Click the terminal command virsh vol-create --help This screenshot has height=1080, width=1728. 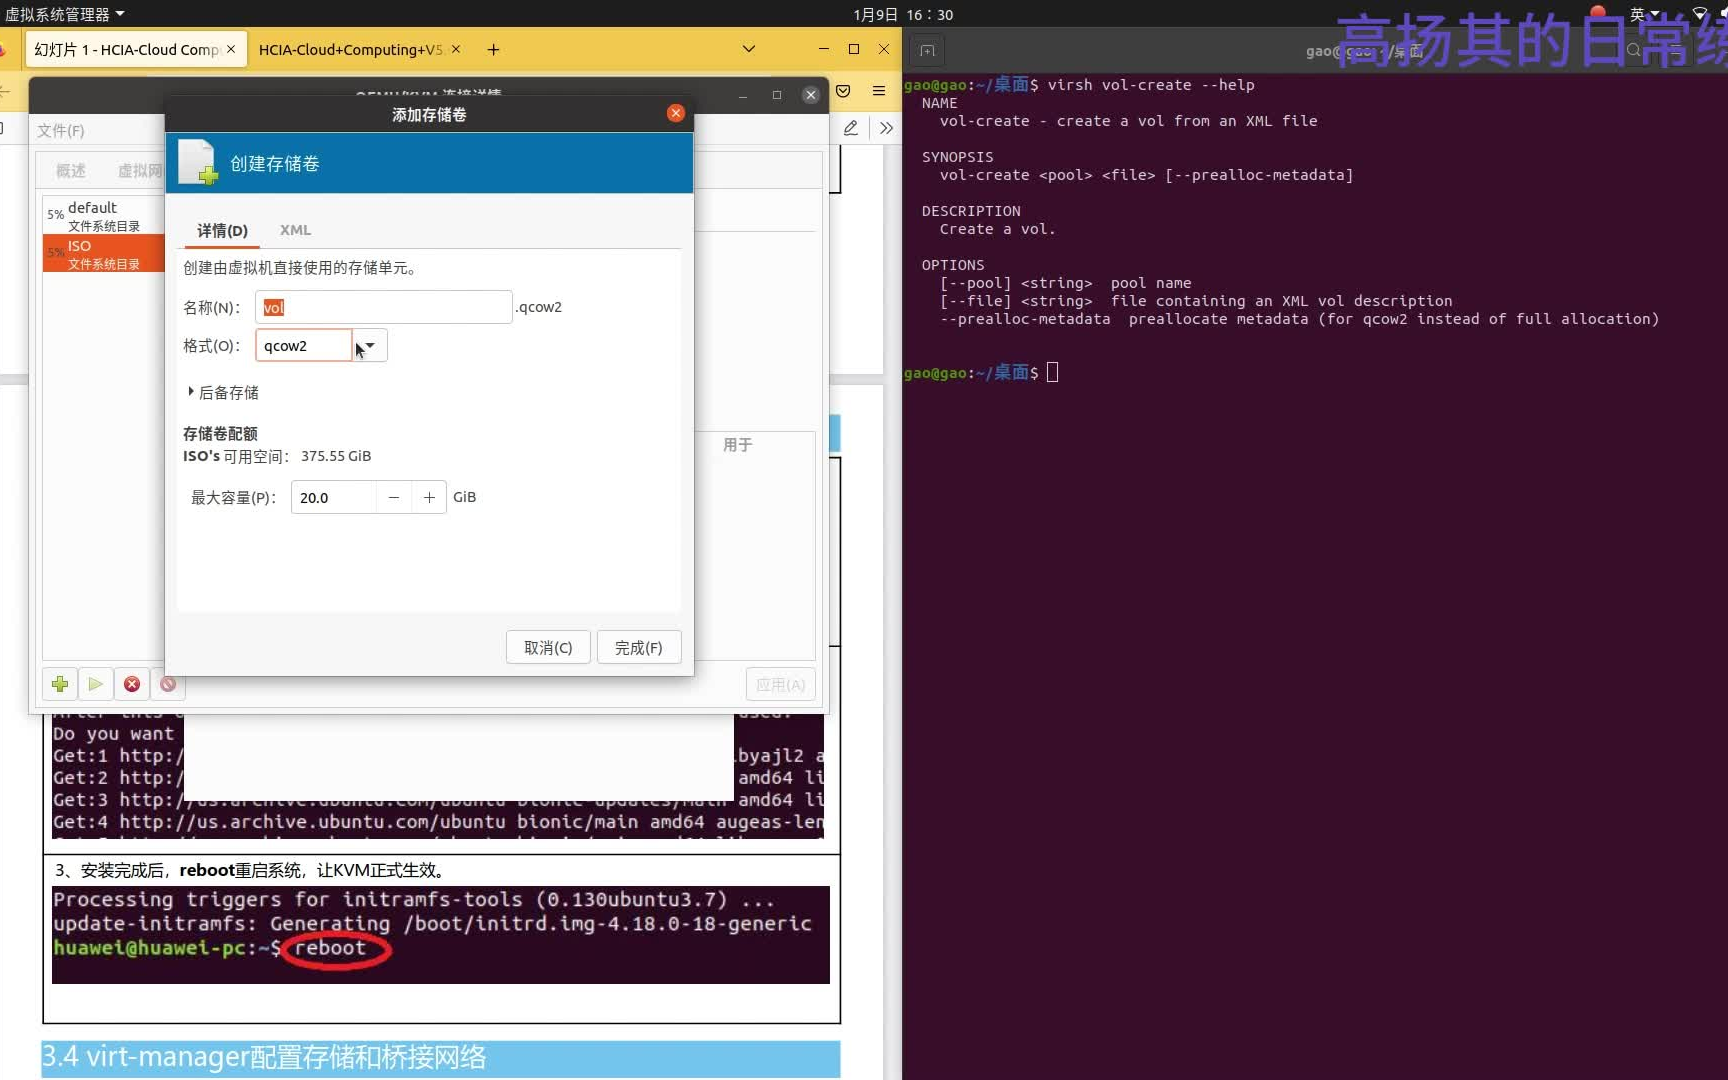click(x=1151, y=85)
